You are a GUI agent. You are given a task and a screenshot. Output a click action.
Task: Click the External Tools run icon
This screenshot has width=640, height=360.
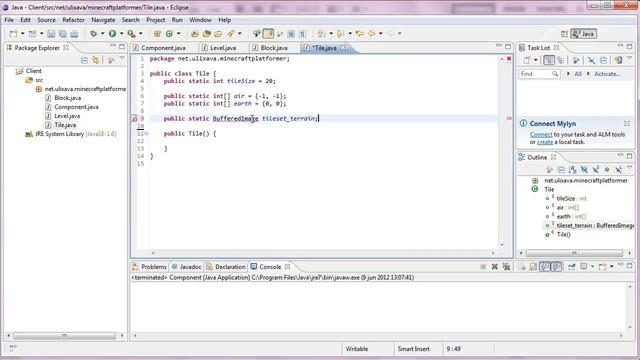[x=131, y=34]
